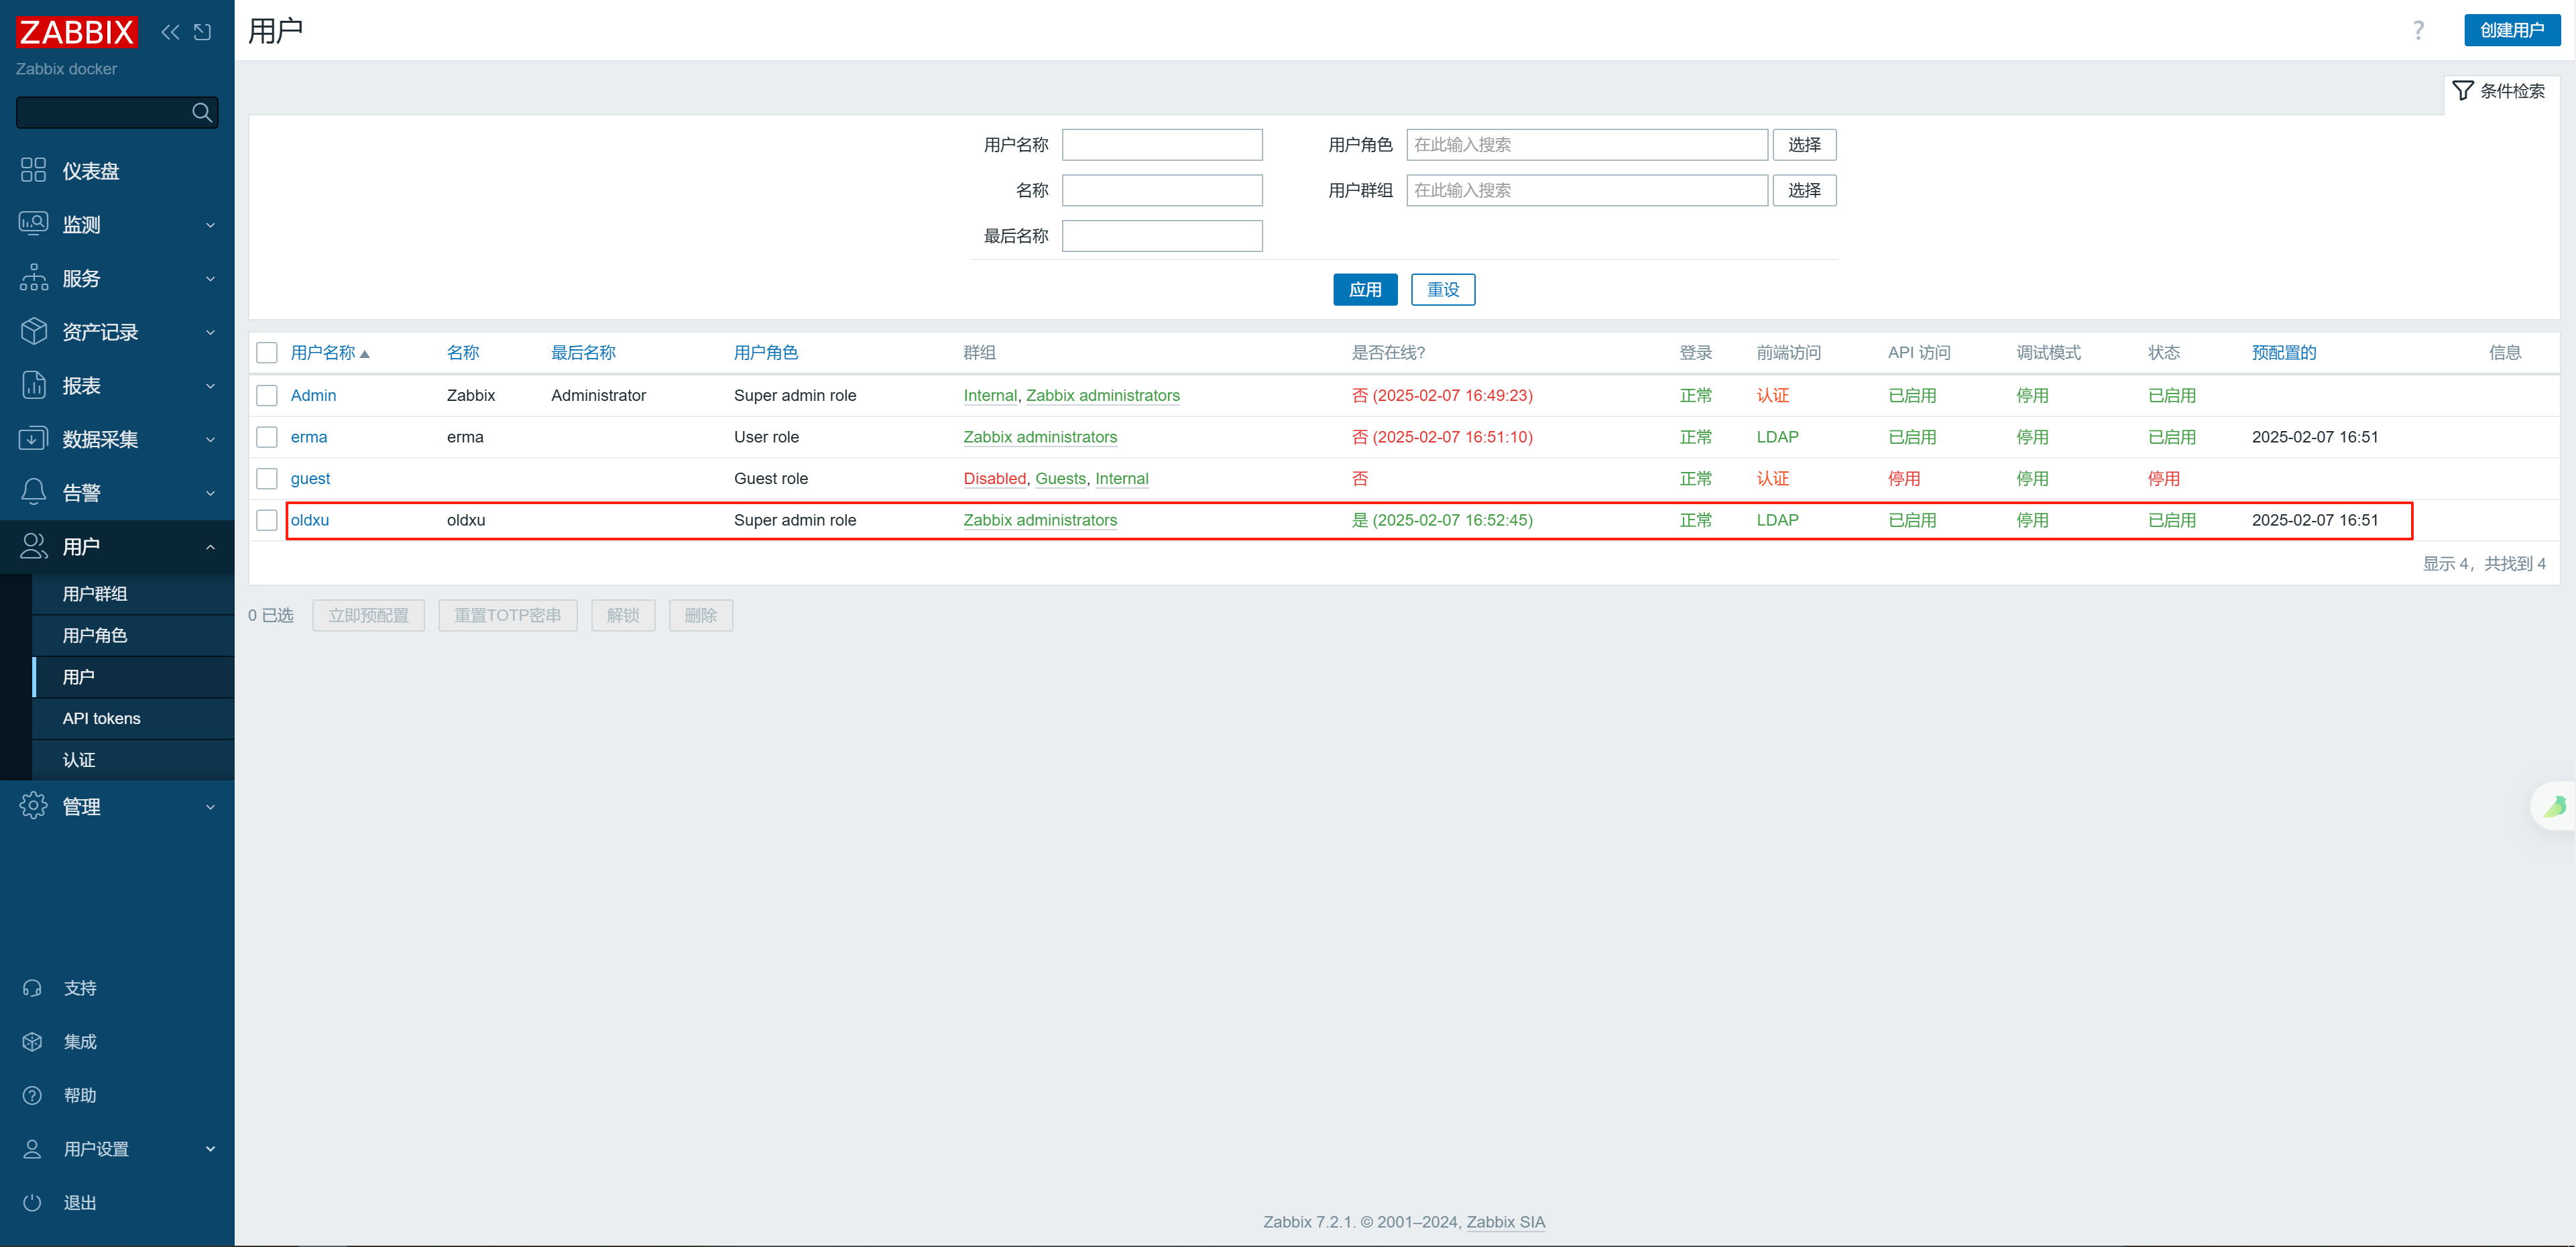2576x1247 pixels.
Task: Click the kiosk mode icon beside the logo
Action: (x=202, y=32)
